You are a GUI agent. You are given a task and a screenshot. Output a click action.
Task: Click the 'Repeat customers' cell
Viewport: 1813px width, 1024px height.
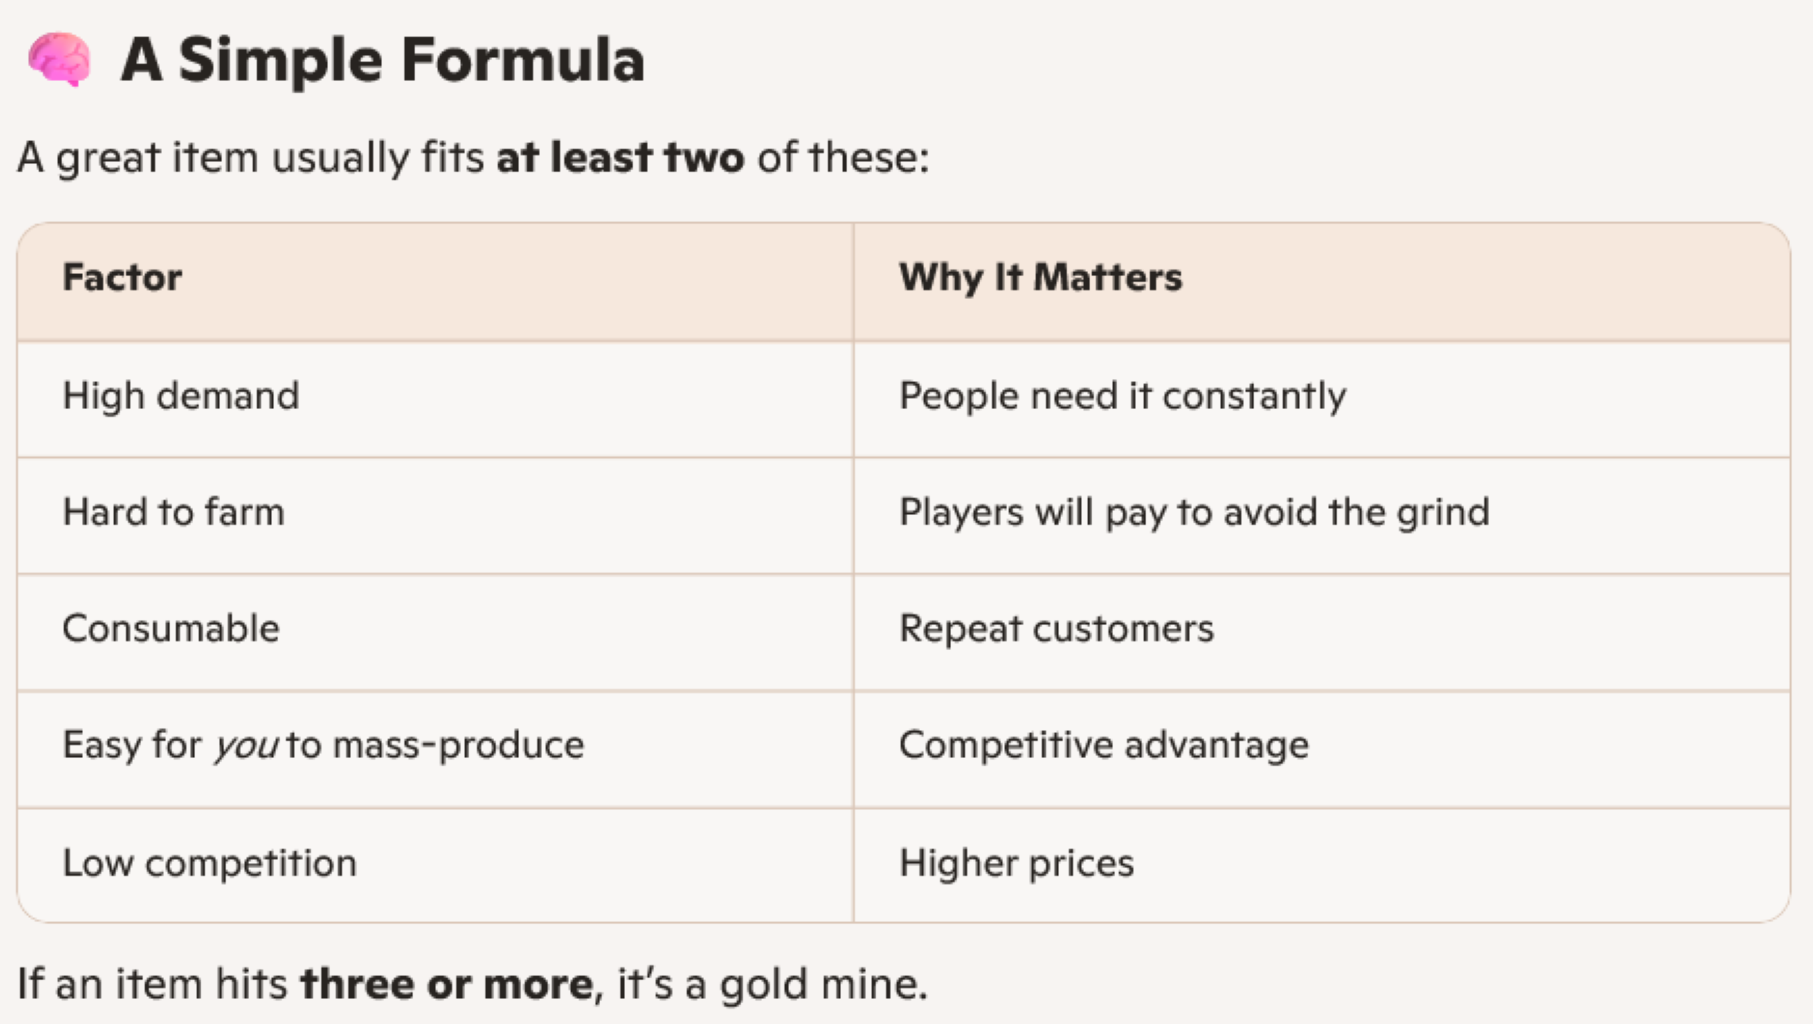coord(1056,629)
